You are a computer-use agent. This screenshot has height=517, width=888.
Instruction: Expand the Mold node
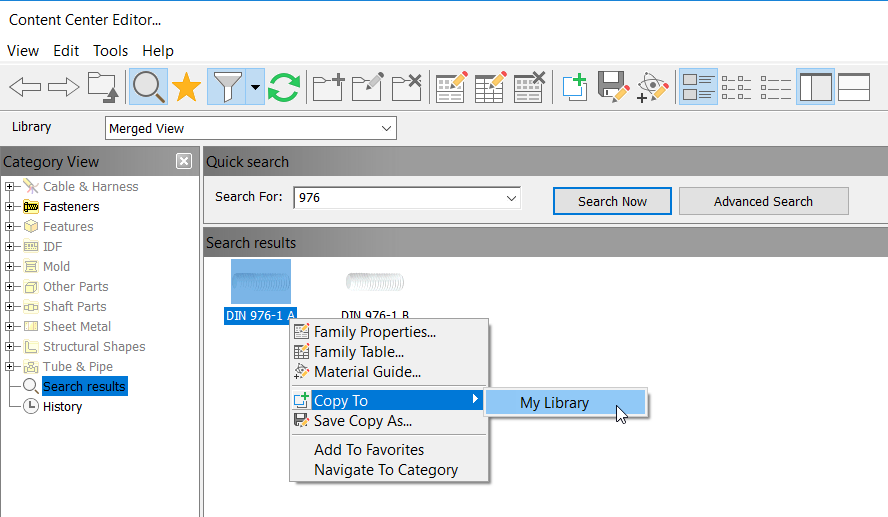[x=9, y=267]
